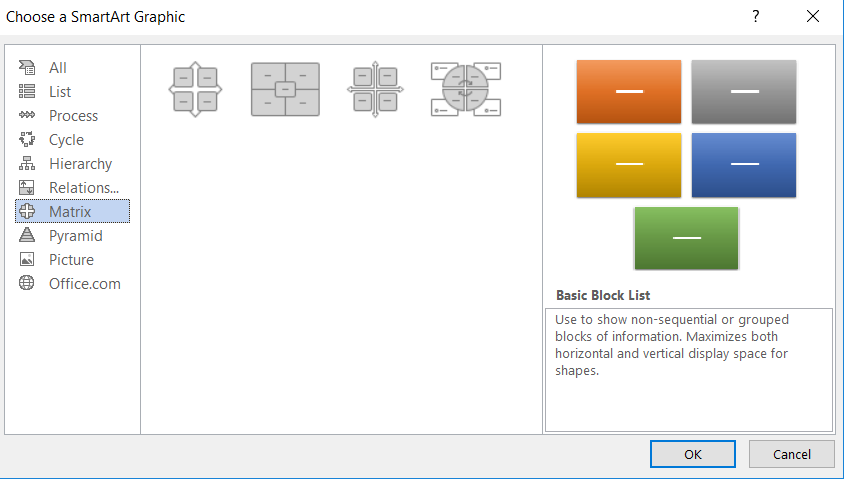Select the Titled Matrix layout thumbnail

[285, 90]
